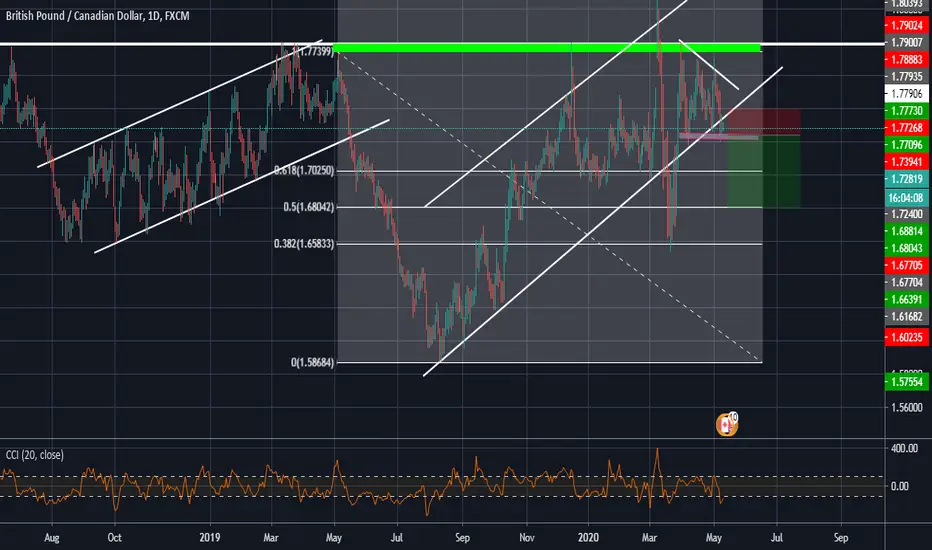Screen dimensions: 932x550
Task: Click the rightmost Sep date on time axis
Action: coord(840,538)
